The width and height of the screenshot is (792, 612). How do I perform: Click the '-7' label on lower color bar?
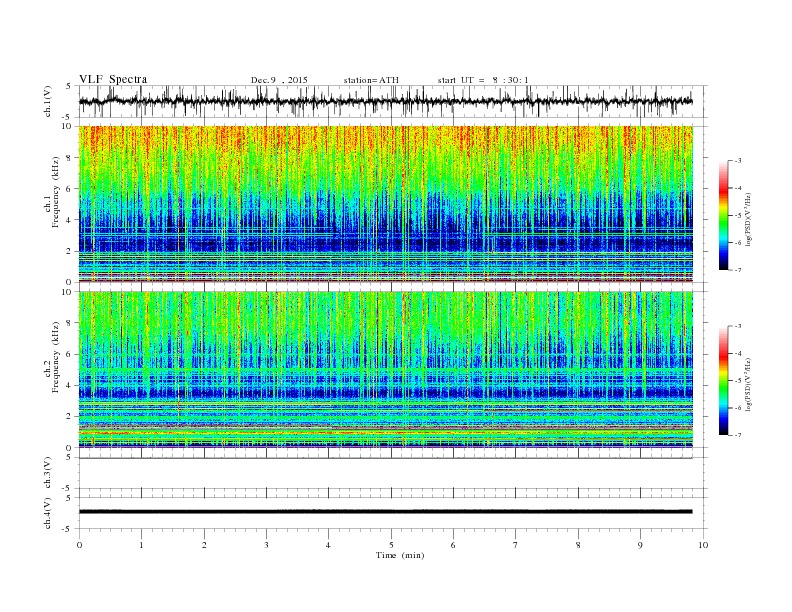pos(738,435)
